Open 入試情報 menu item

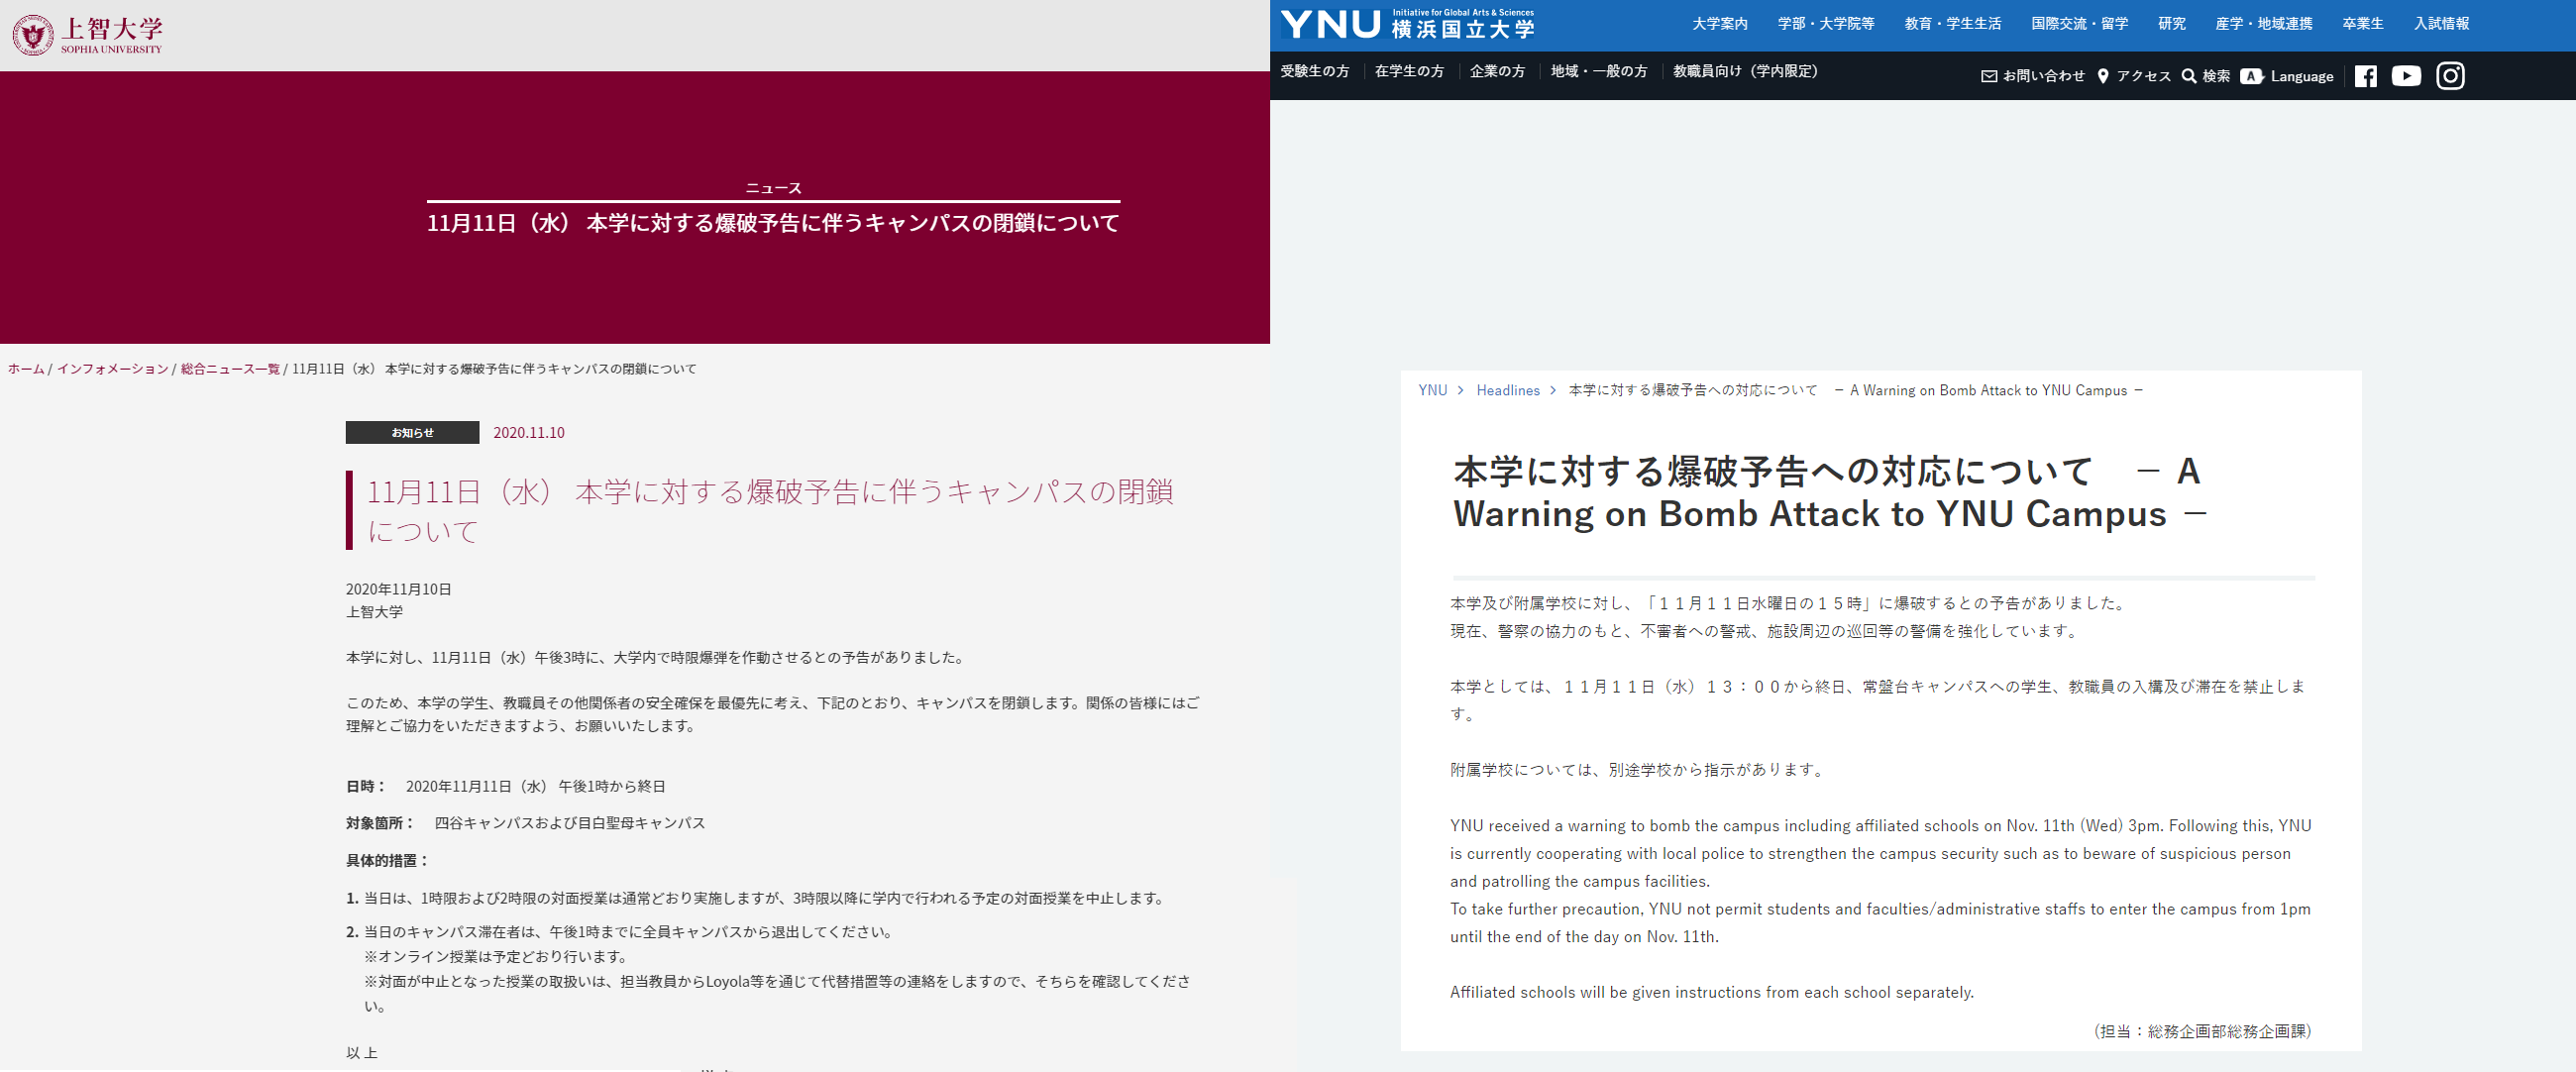point(2441,24)
